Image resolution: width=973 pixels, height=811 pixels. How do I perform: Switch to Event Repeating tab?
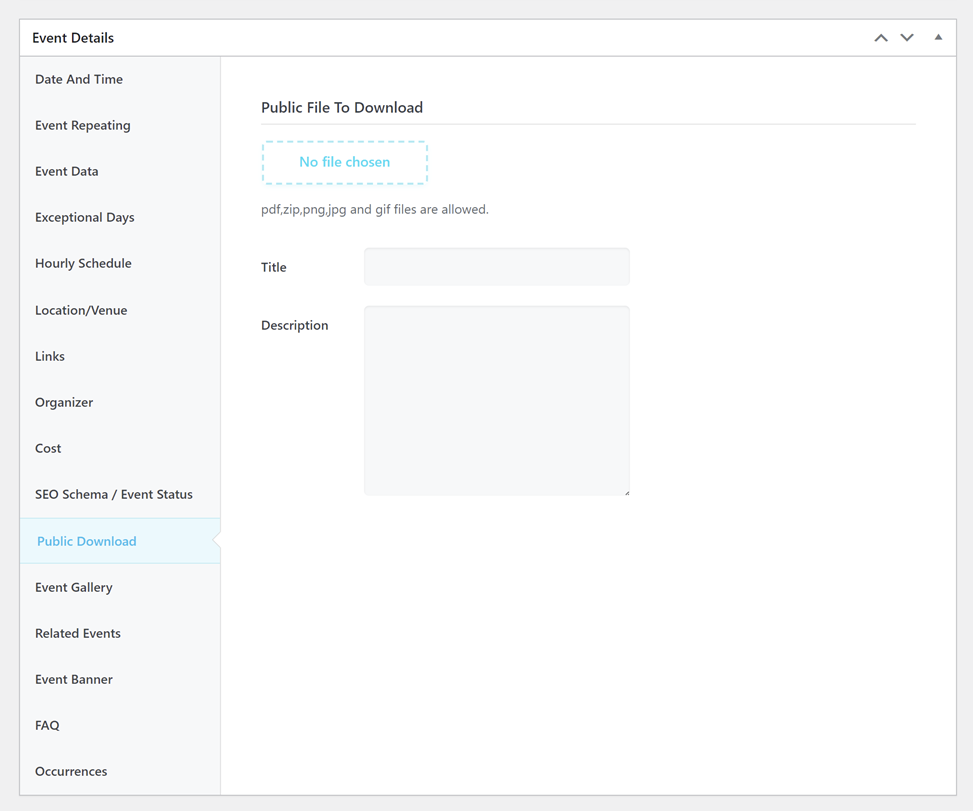[83, 125]
